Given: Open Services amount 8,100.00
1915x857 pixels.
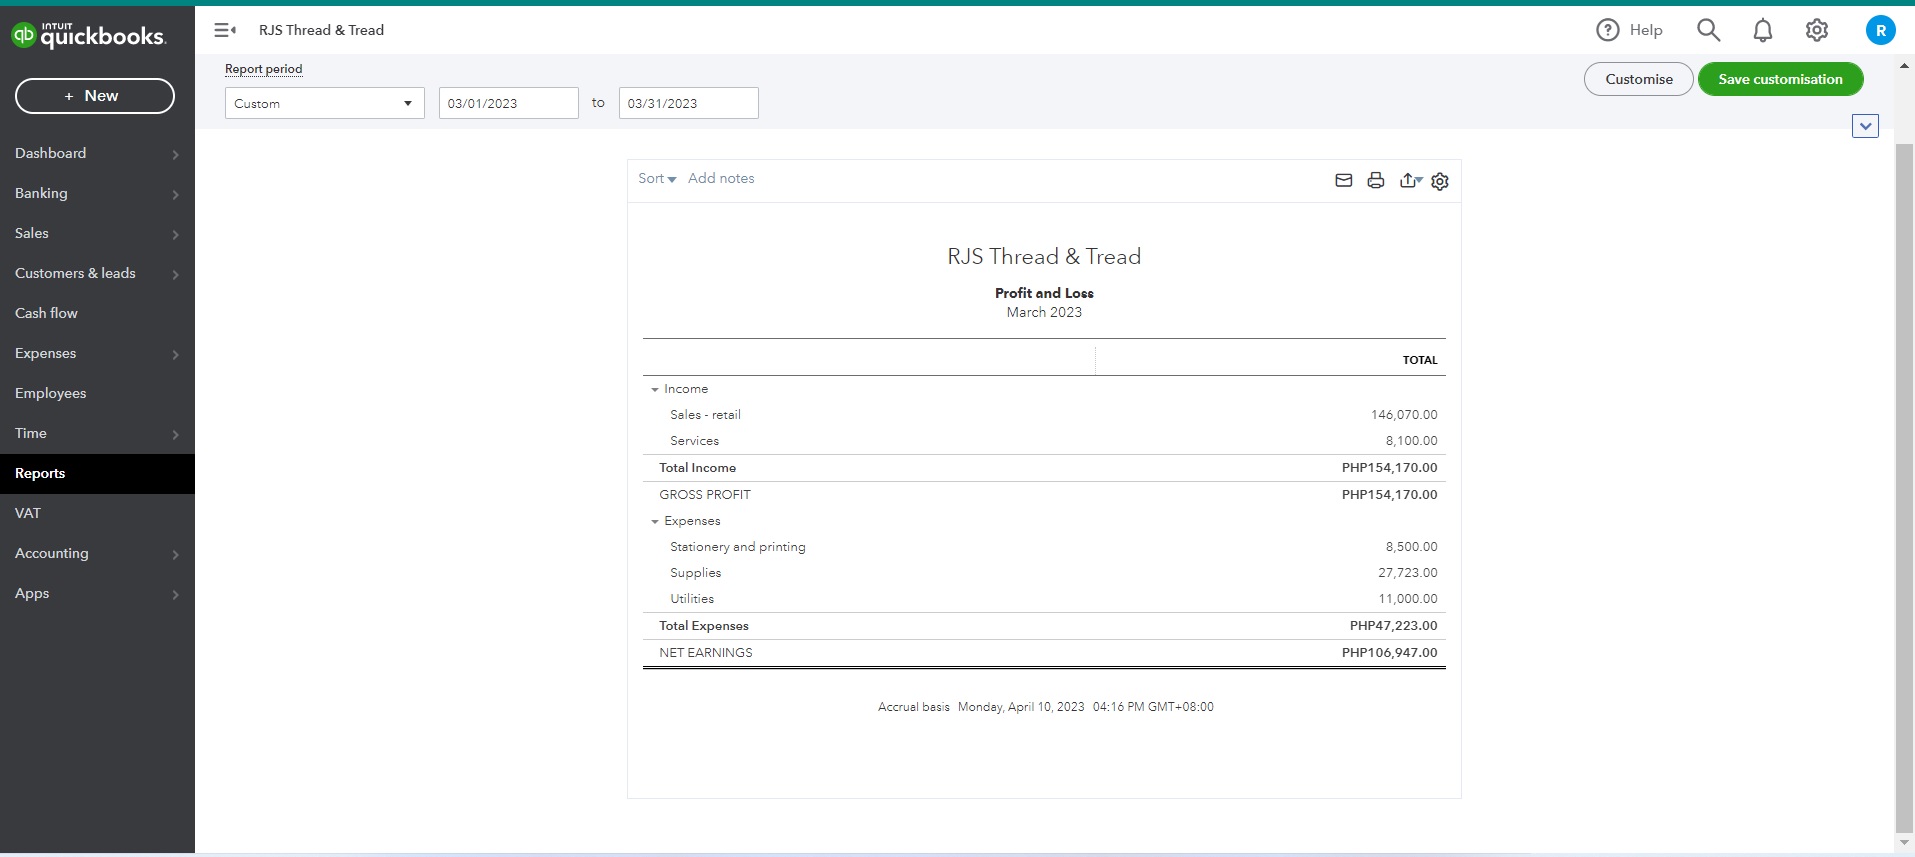Looking at the screenshot, I should (1411, 441).
